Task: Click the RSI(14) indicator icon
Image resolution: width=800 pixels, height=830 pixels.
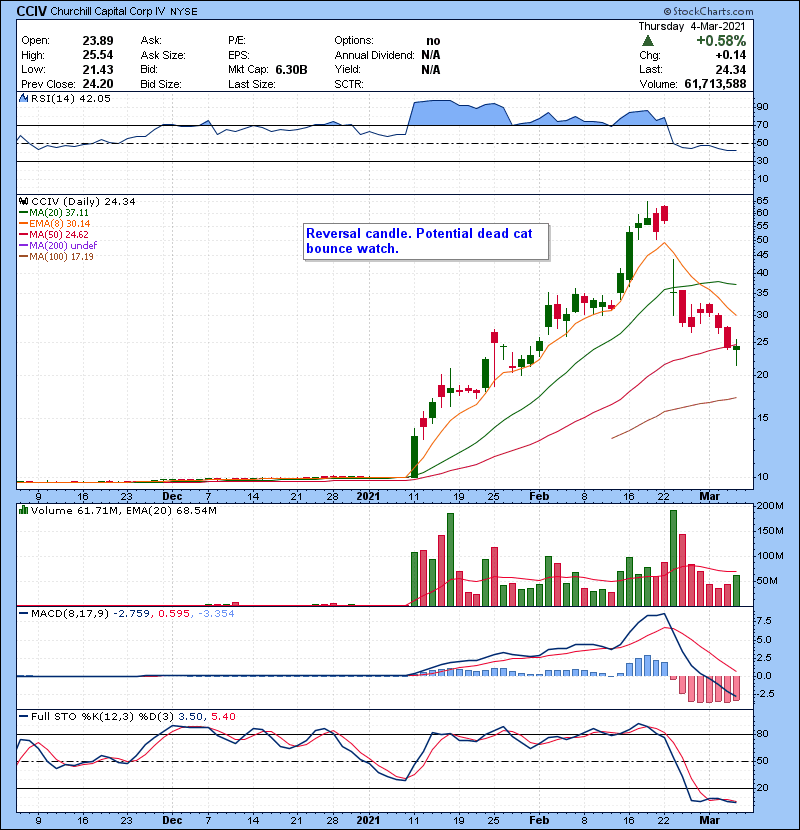Action: point(23,98)
